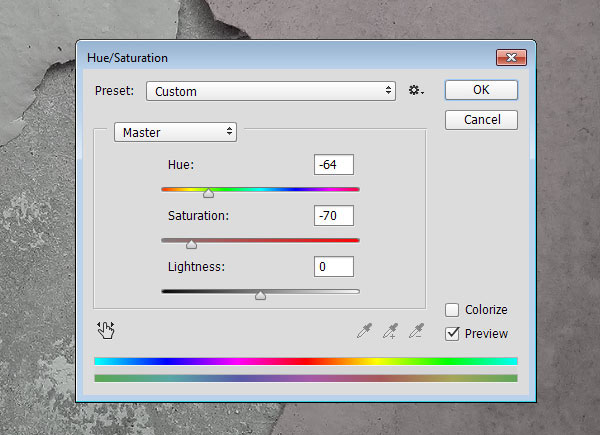Select the eyedropper tool
This screenshot has width=600, height=435.
pos(364,331)
